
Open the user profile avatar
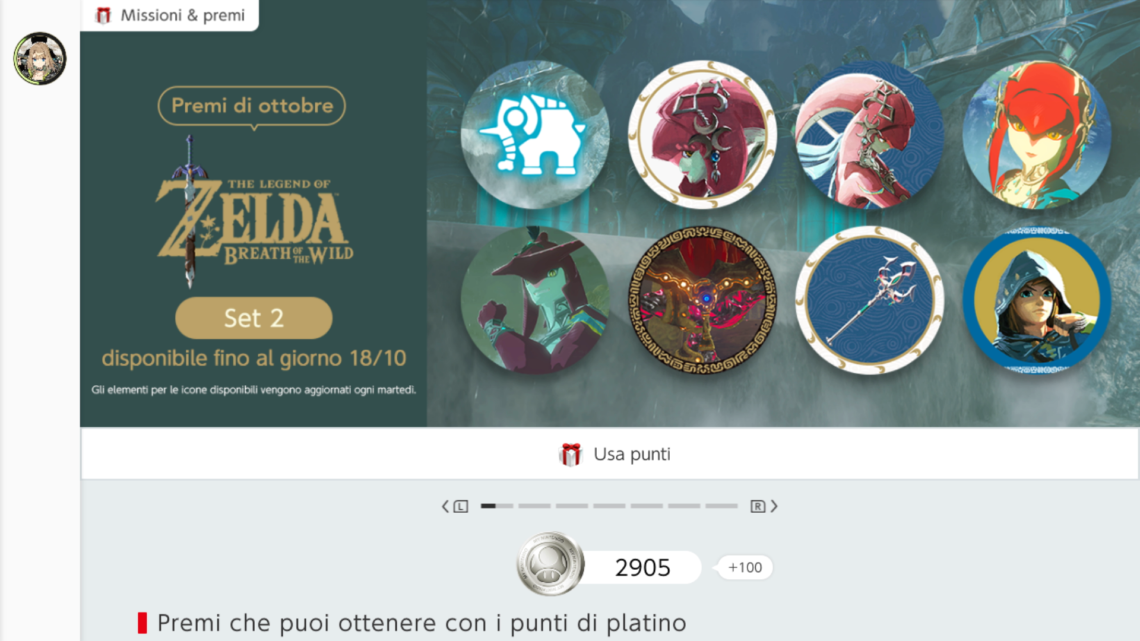(x=40, y=58)
